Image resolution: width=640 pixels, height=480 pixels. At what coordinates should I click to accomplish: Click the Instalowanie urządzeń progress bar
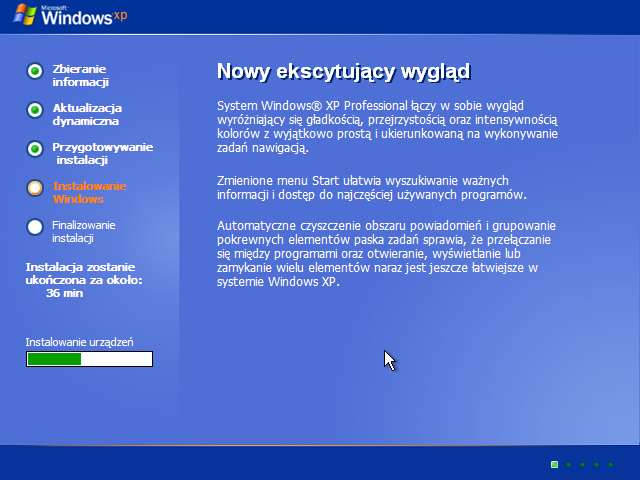89,359
